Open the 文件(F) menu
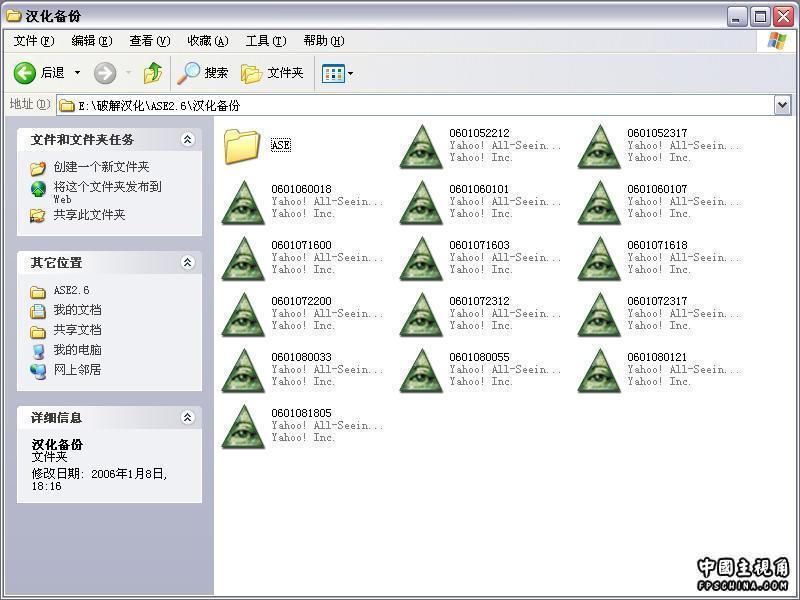The width and height of the screenshot is (800, 600). [34, 41]
